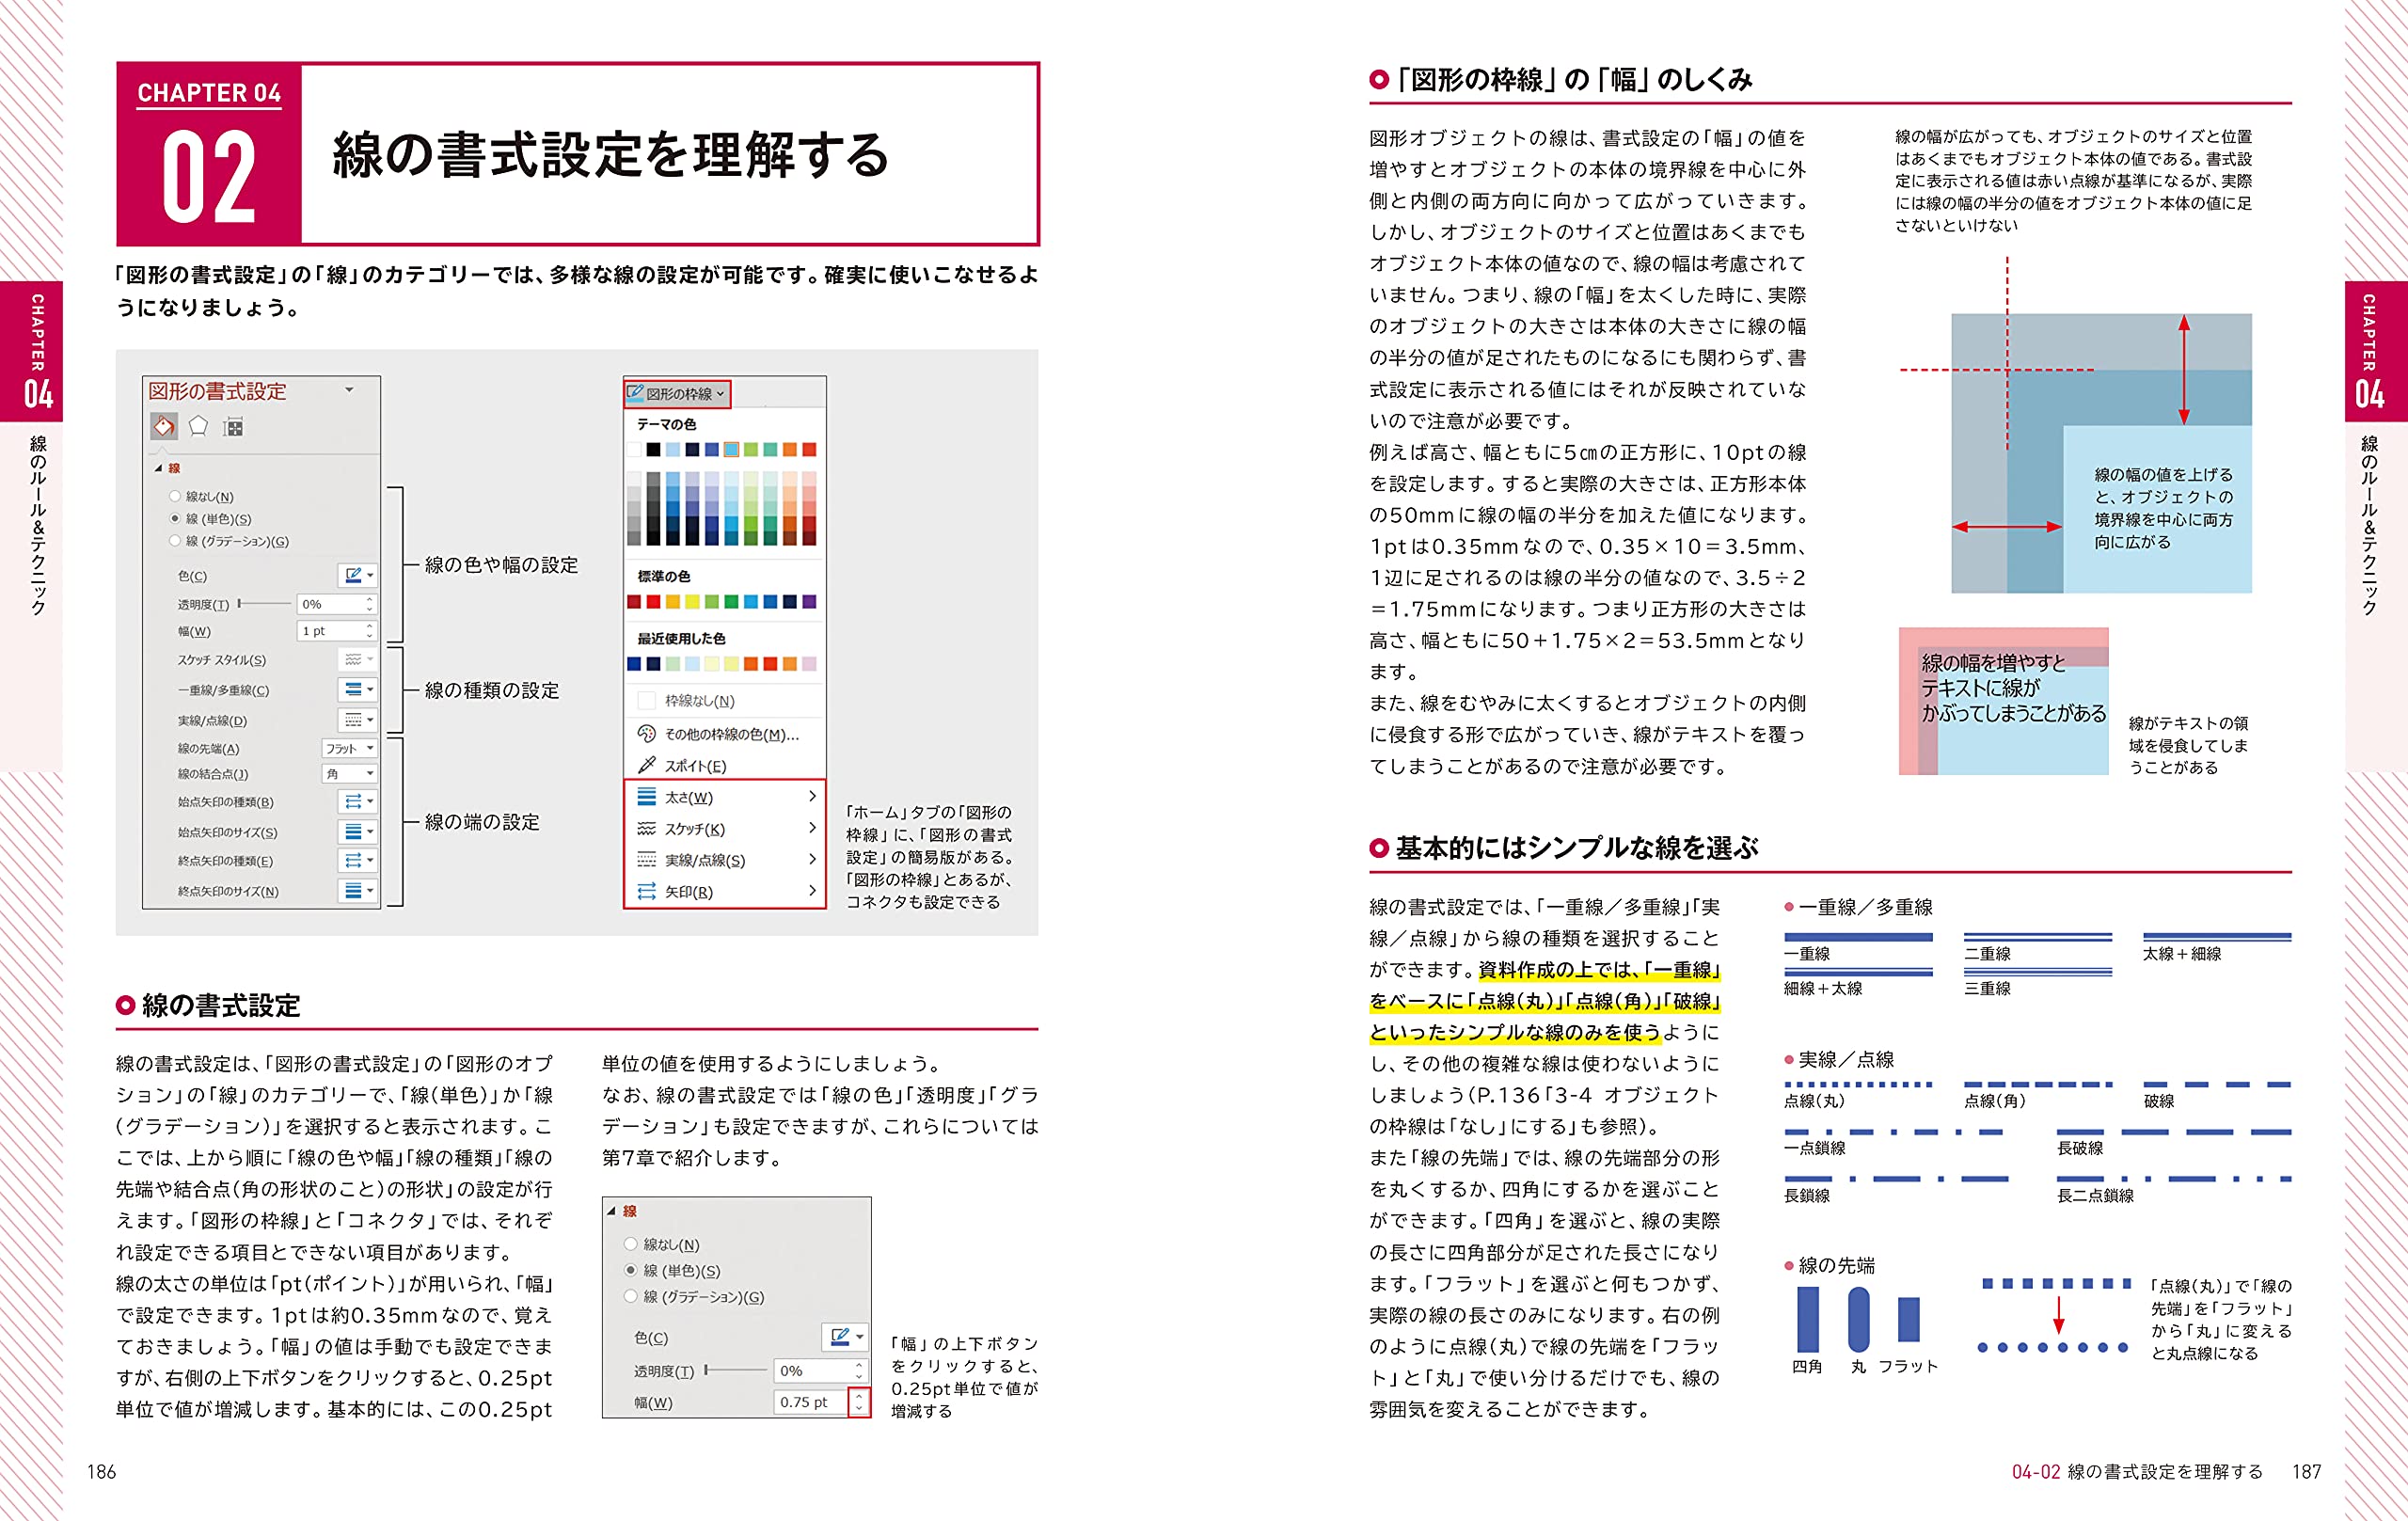Pick the white swatch in テーマの色

(634, 450)
